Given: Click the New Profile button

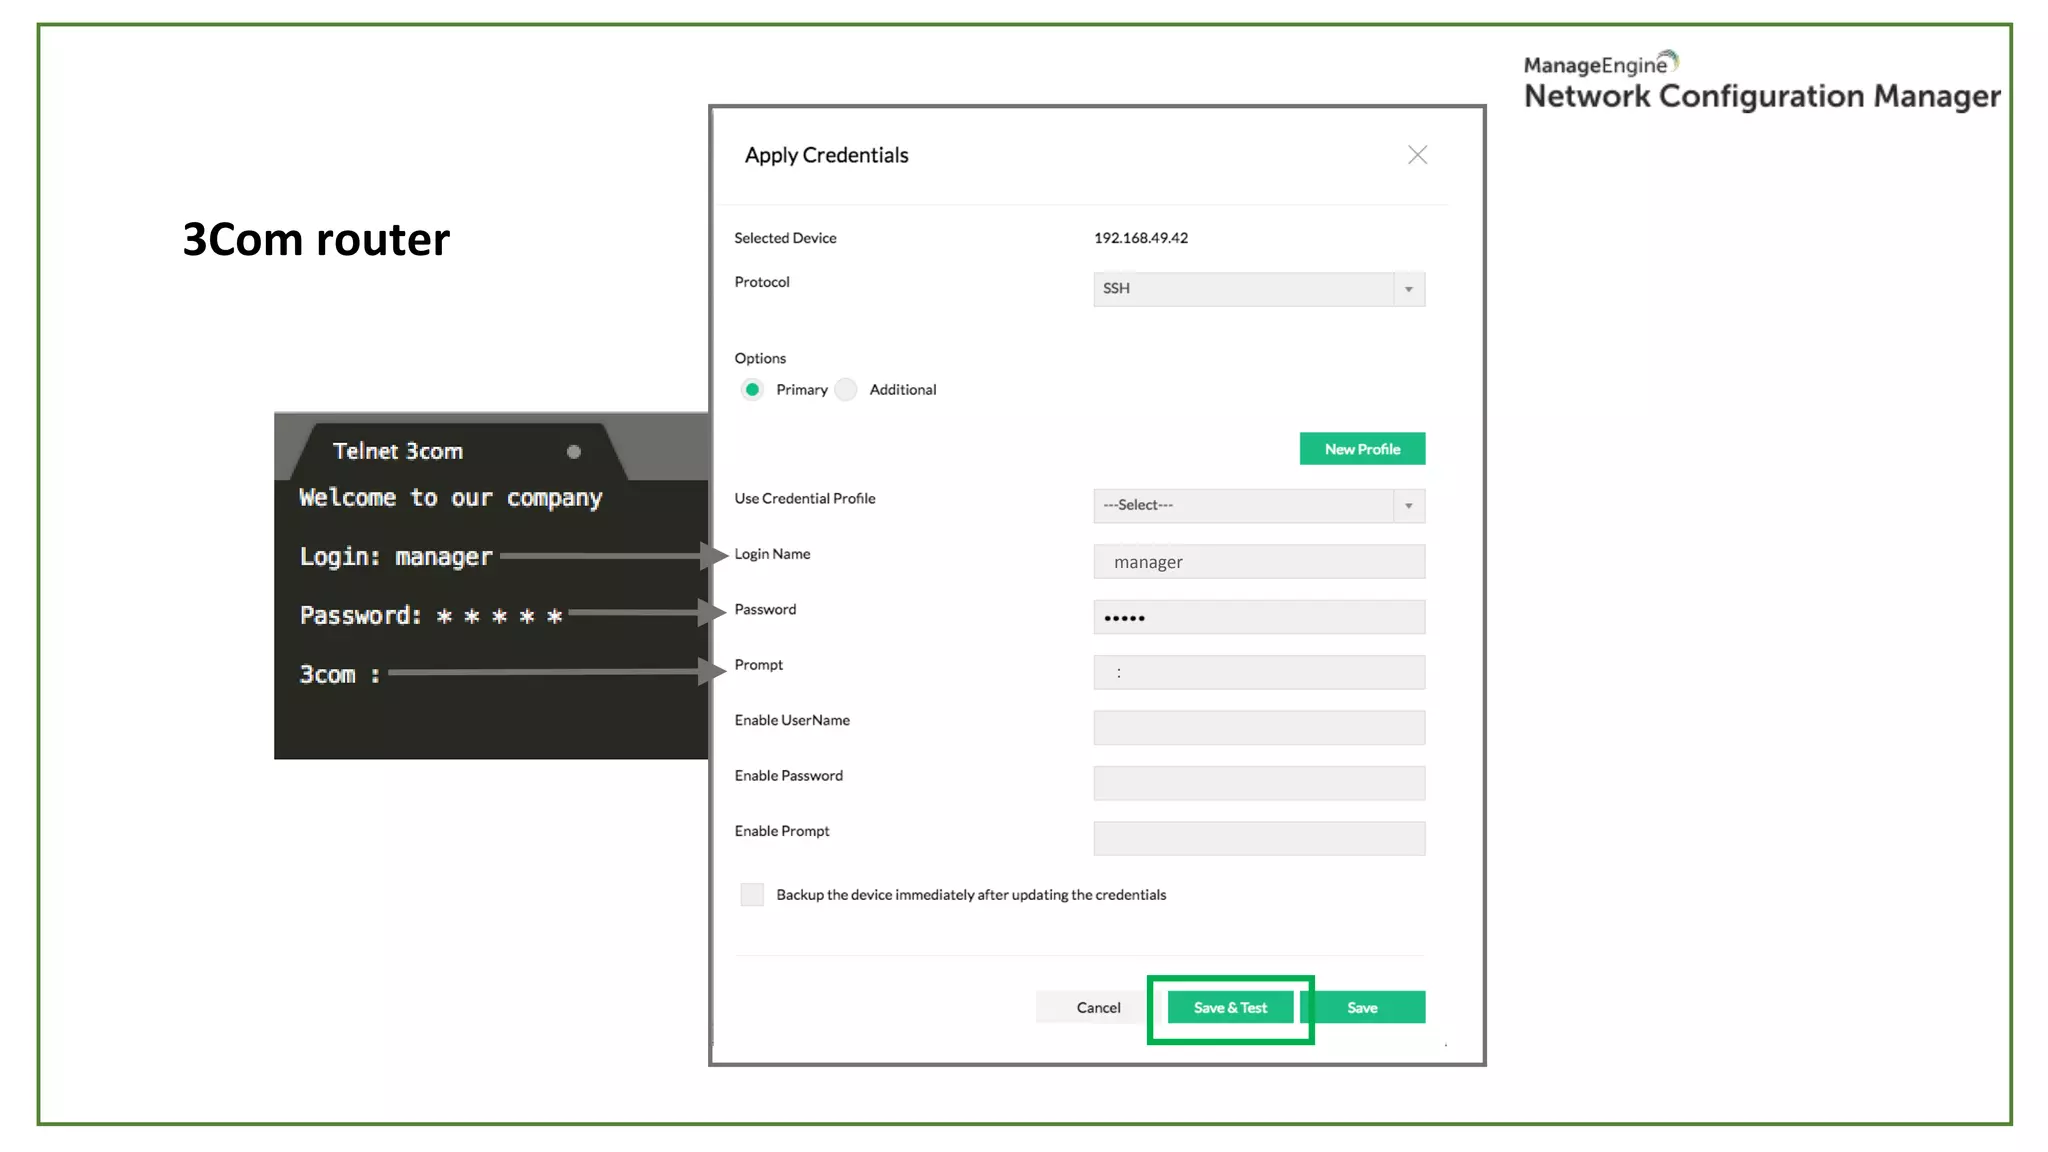Looking at the screenshot, I should 1362,449.
